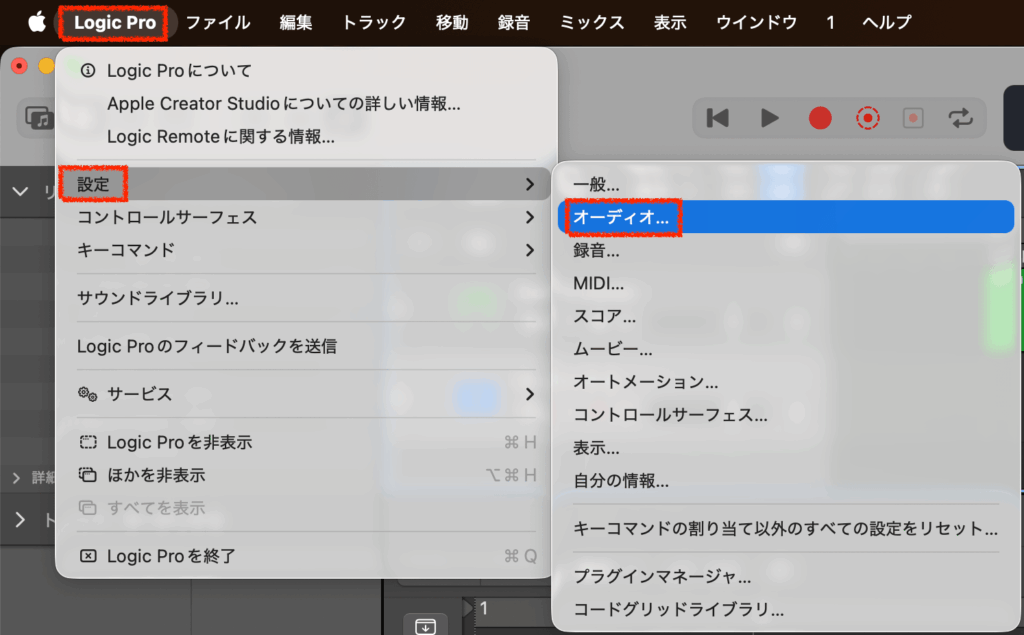The image size is (1024, 635).
Task: Open コントロールサーフェス submenu item
Action: pyautogui.click(x=306, y=218)
